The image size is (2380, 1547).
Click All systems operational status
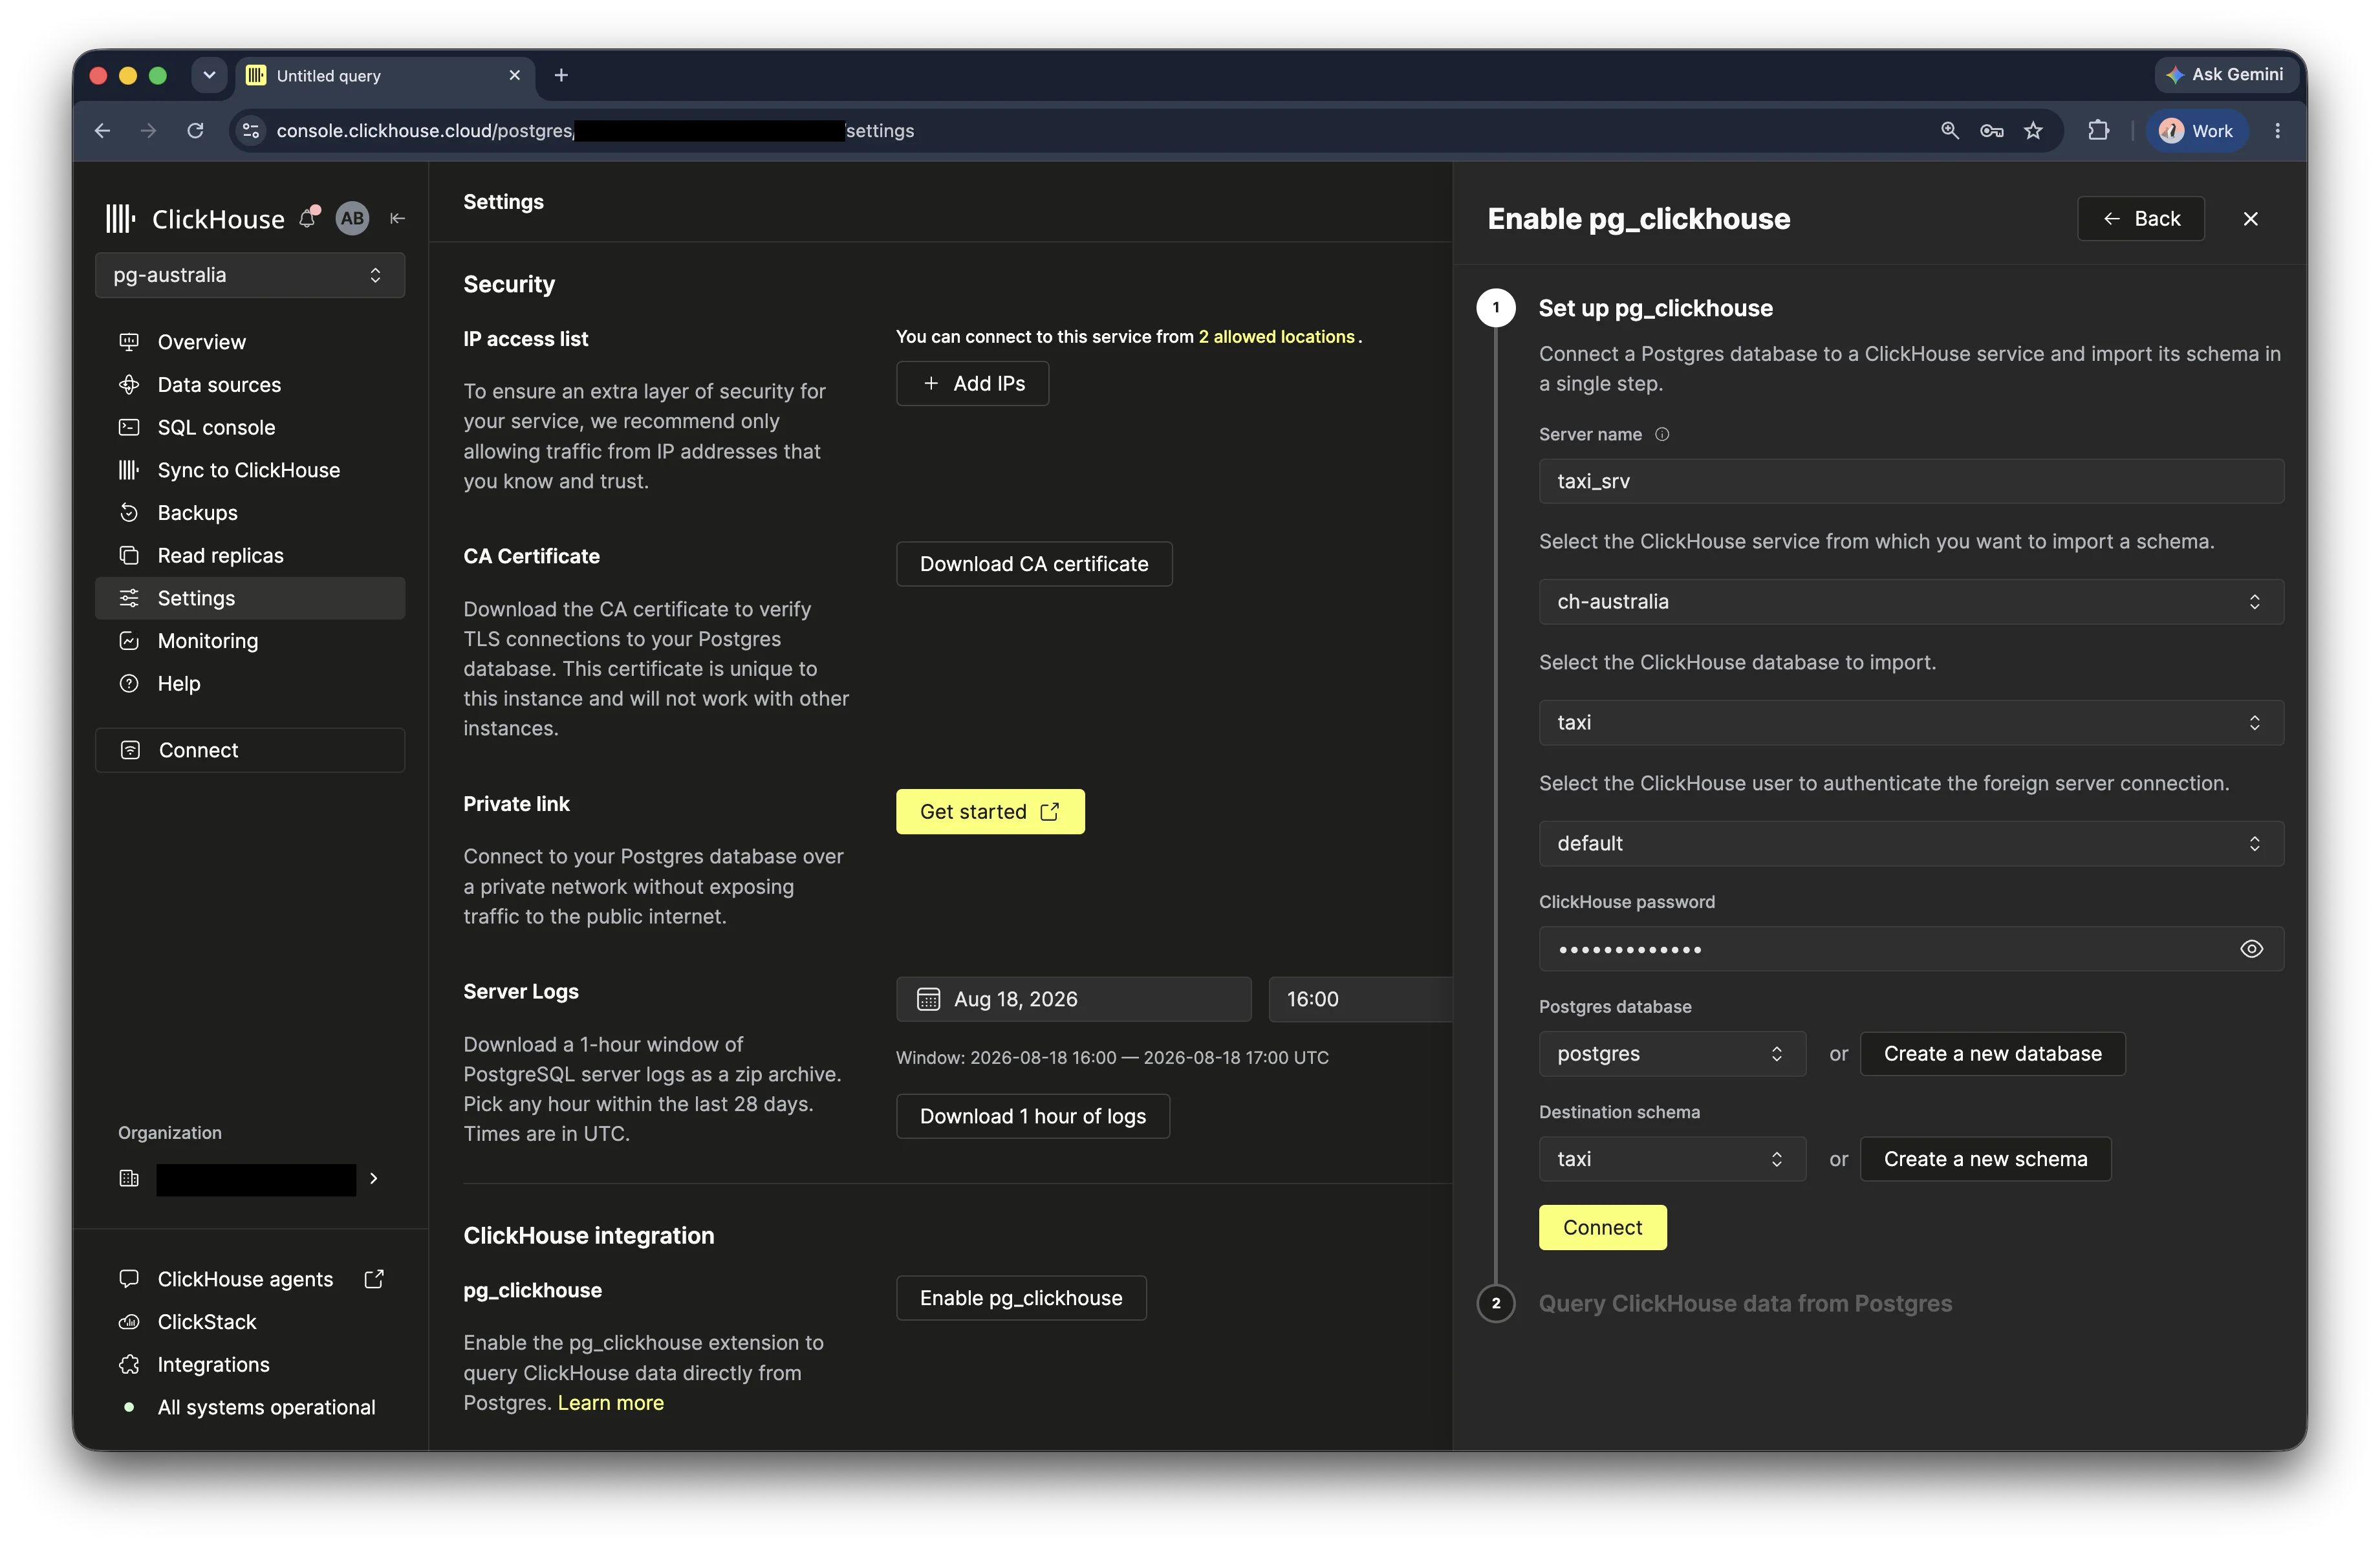[x=250, y=1407]
